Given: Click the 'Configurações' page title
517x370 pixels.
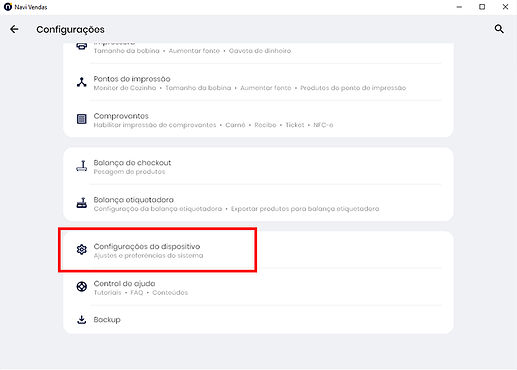Looking at the screenshot, I should tap(70, 30).
